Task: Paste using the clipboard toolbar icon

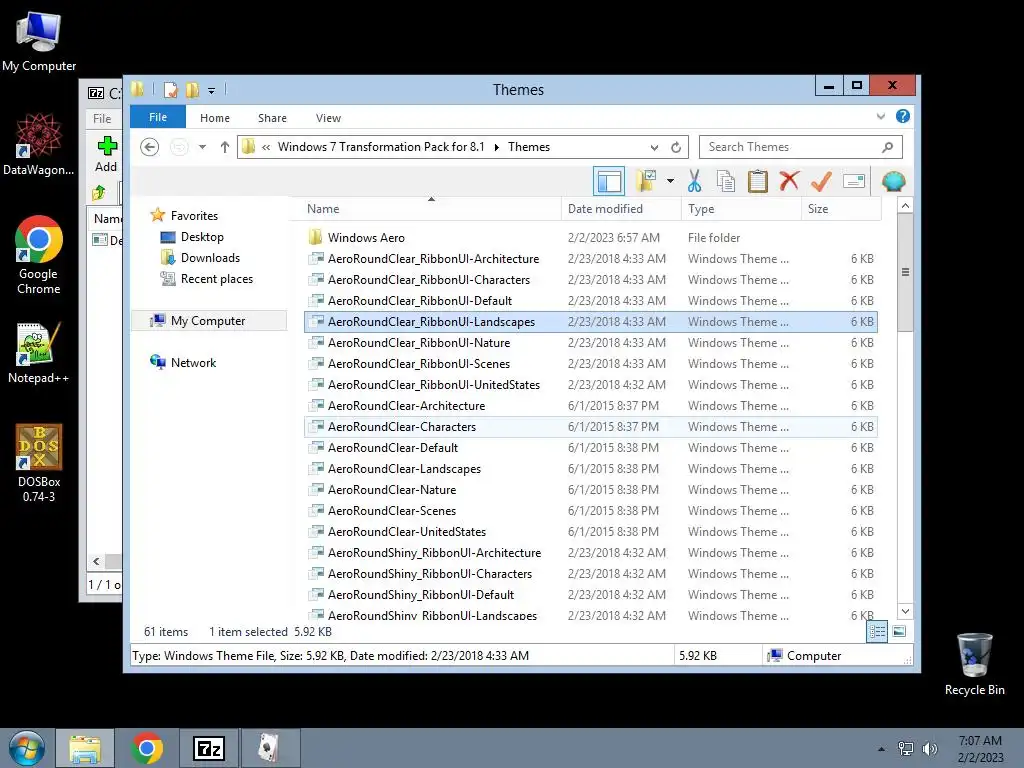Action: [758, 181]
